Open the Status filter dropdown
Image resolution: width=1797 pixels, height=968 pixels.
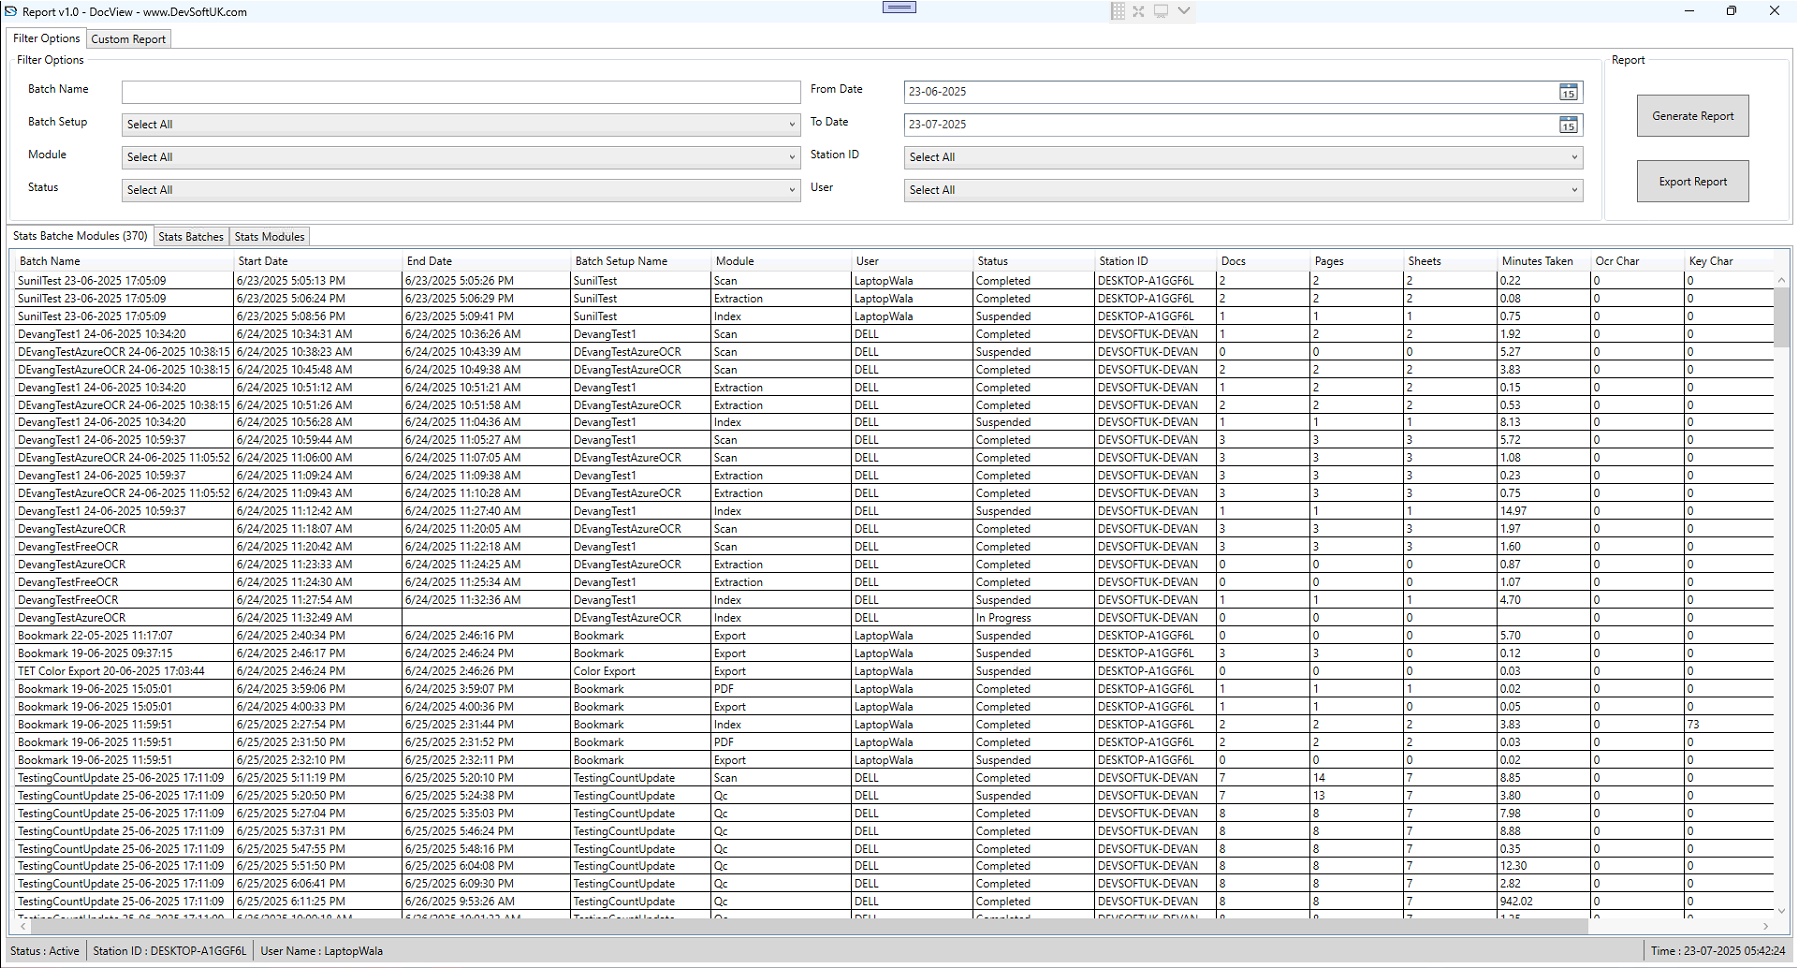791,190
